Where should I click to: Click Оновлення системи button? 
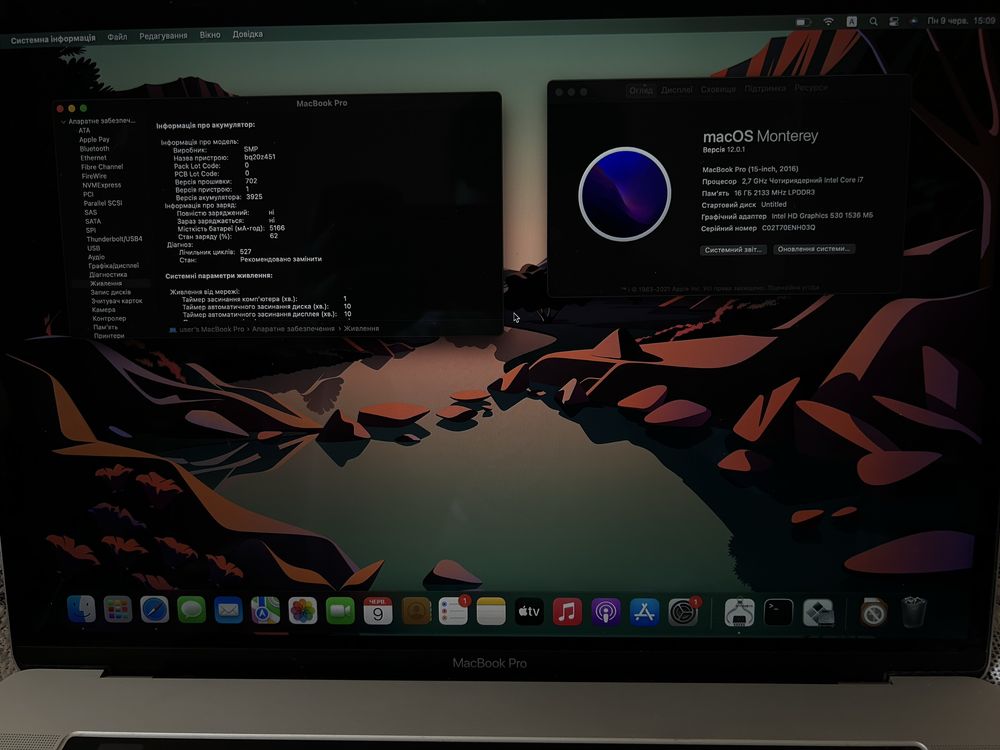point(813,249)
